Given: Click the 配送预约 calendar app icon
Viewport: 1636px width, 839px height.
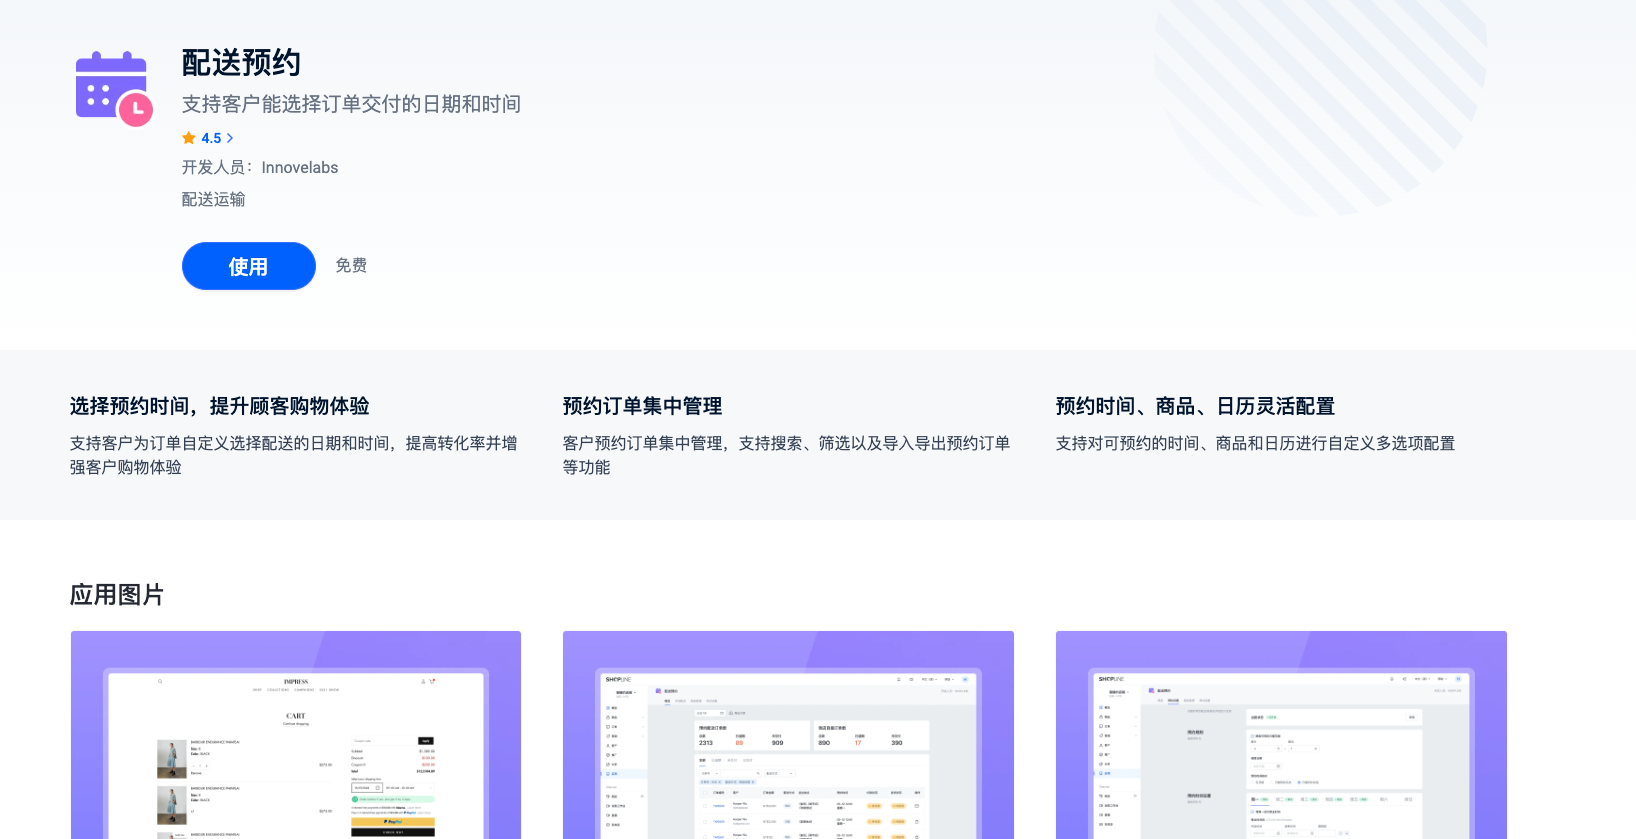Looking at the screenshot, I should (x=114, y=89).
